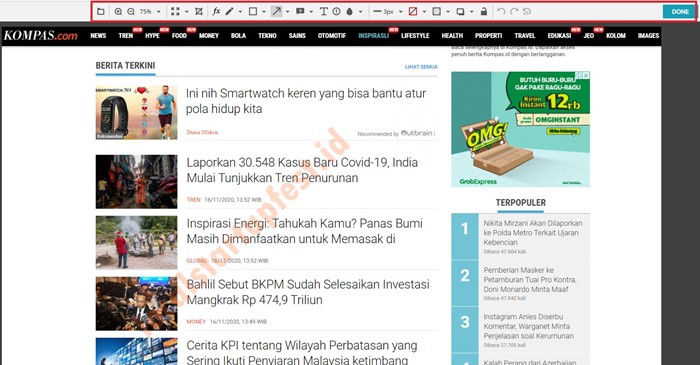Open the fill style box icon
700x365 pixels.
point(437,12)
